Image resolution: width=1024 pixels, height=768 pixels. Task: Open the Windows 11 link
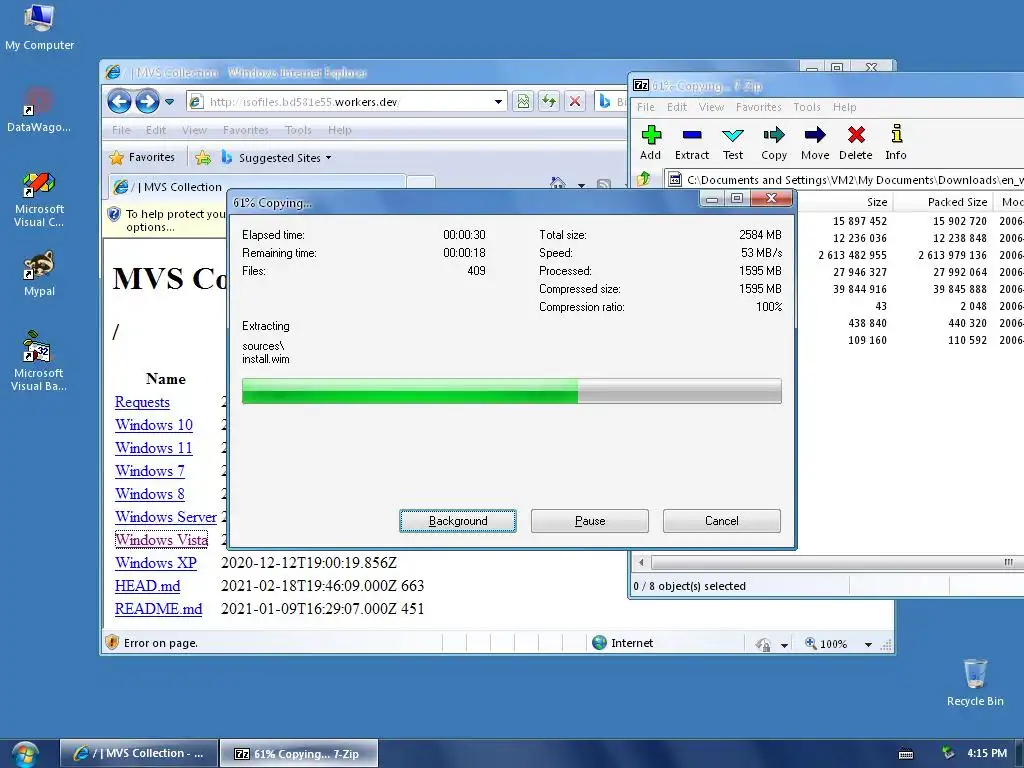(154, 448)
